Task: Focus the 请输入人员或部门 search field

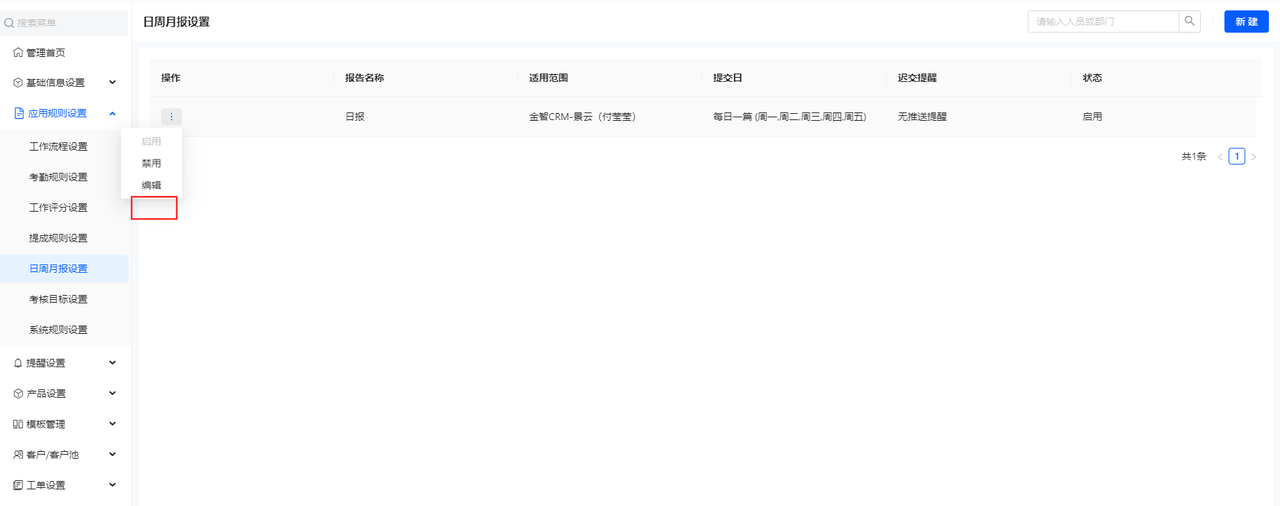Action: [x=1103, y=21]
